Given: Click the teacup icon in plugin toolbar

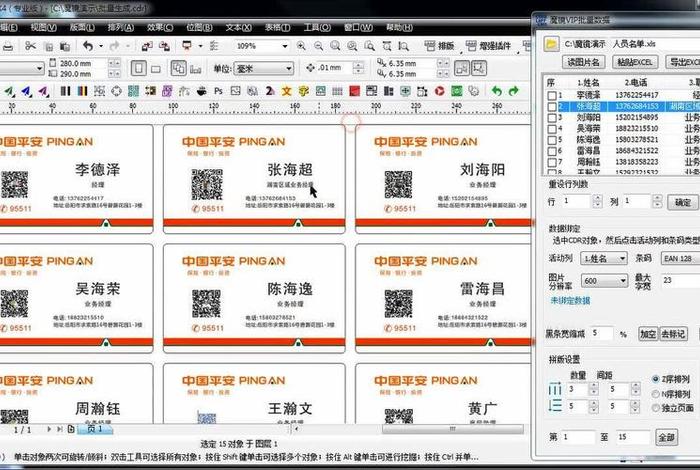Looking at the screenshot, I should (x=201, y=91).
